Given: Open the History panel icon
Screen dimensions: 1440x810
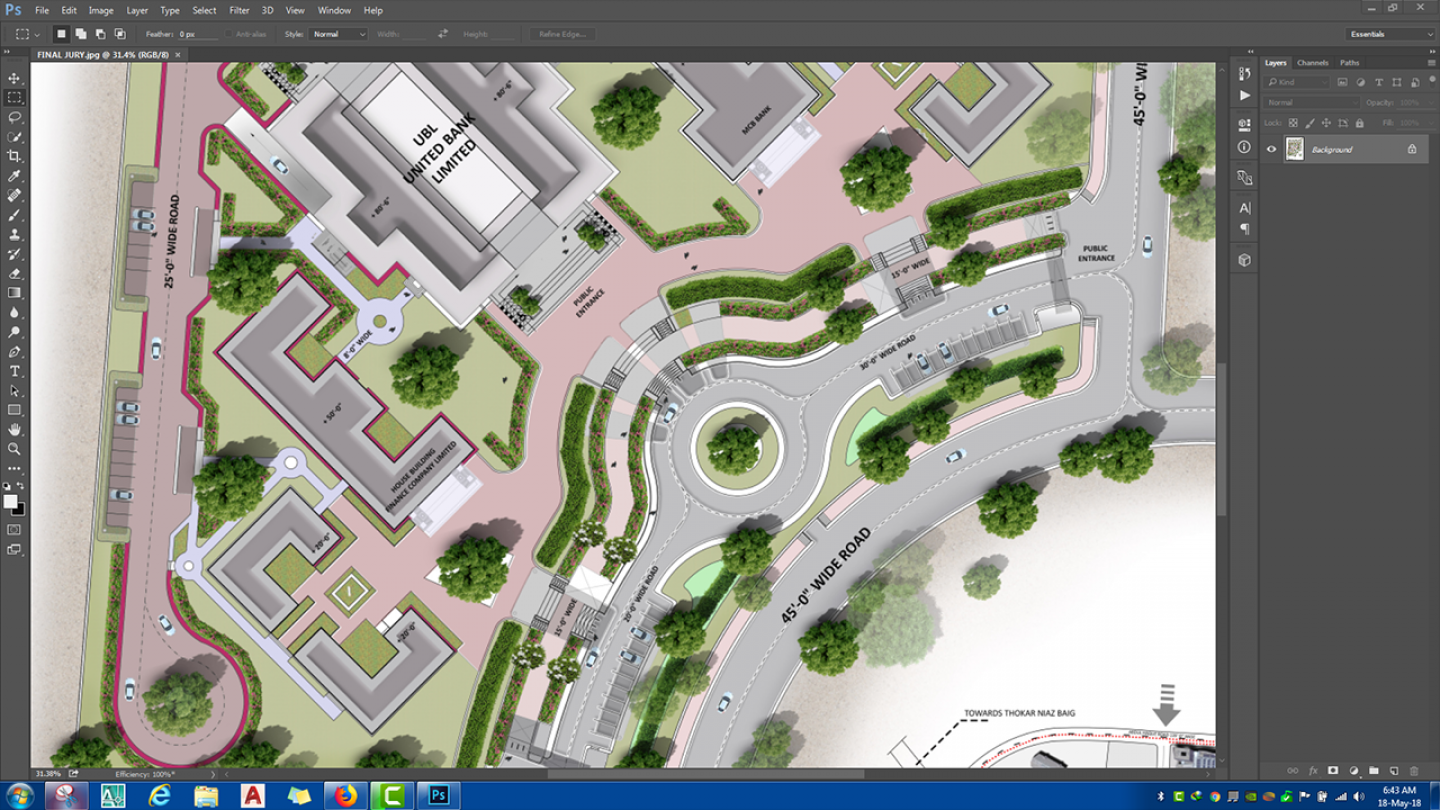Looking at the screenshot, I should coord(1244,74).
